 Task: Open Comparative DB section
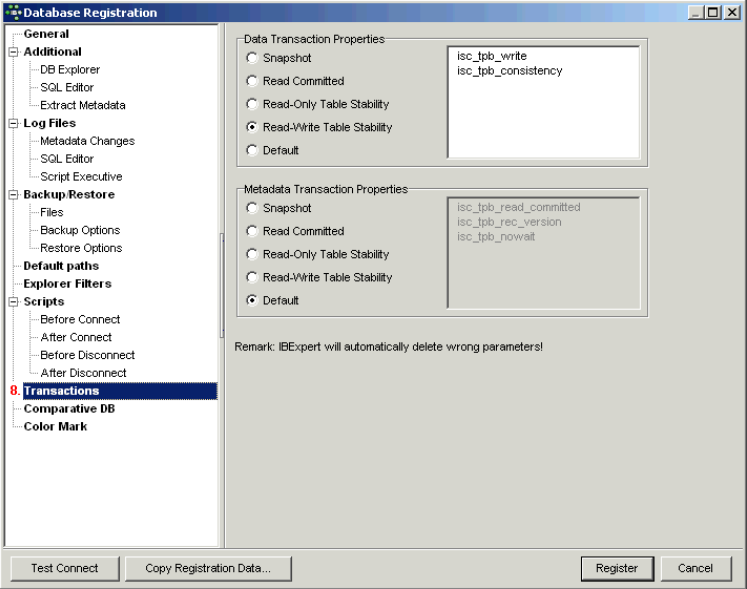click(61, 408)
